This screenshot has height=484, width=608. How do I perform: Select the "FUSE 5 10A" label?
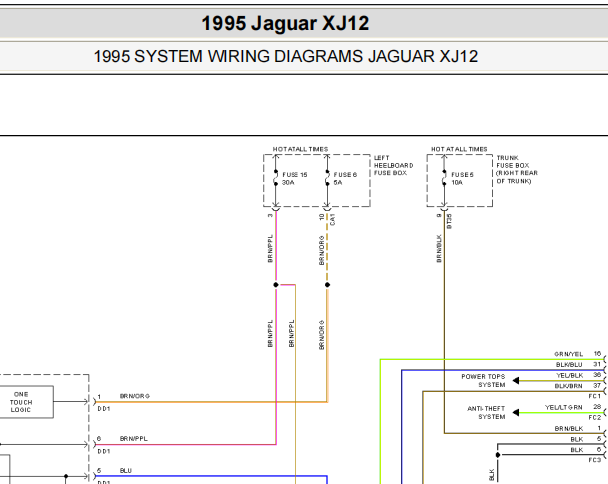pyautogui.click(x=462, y=178)
